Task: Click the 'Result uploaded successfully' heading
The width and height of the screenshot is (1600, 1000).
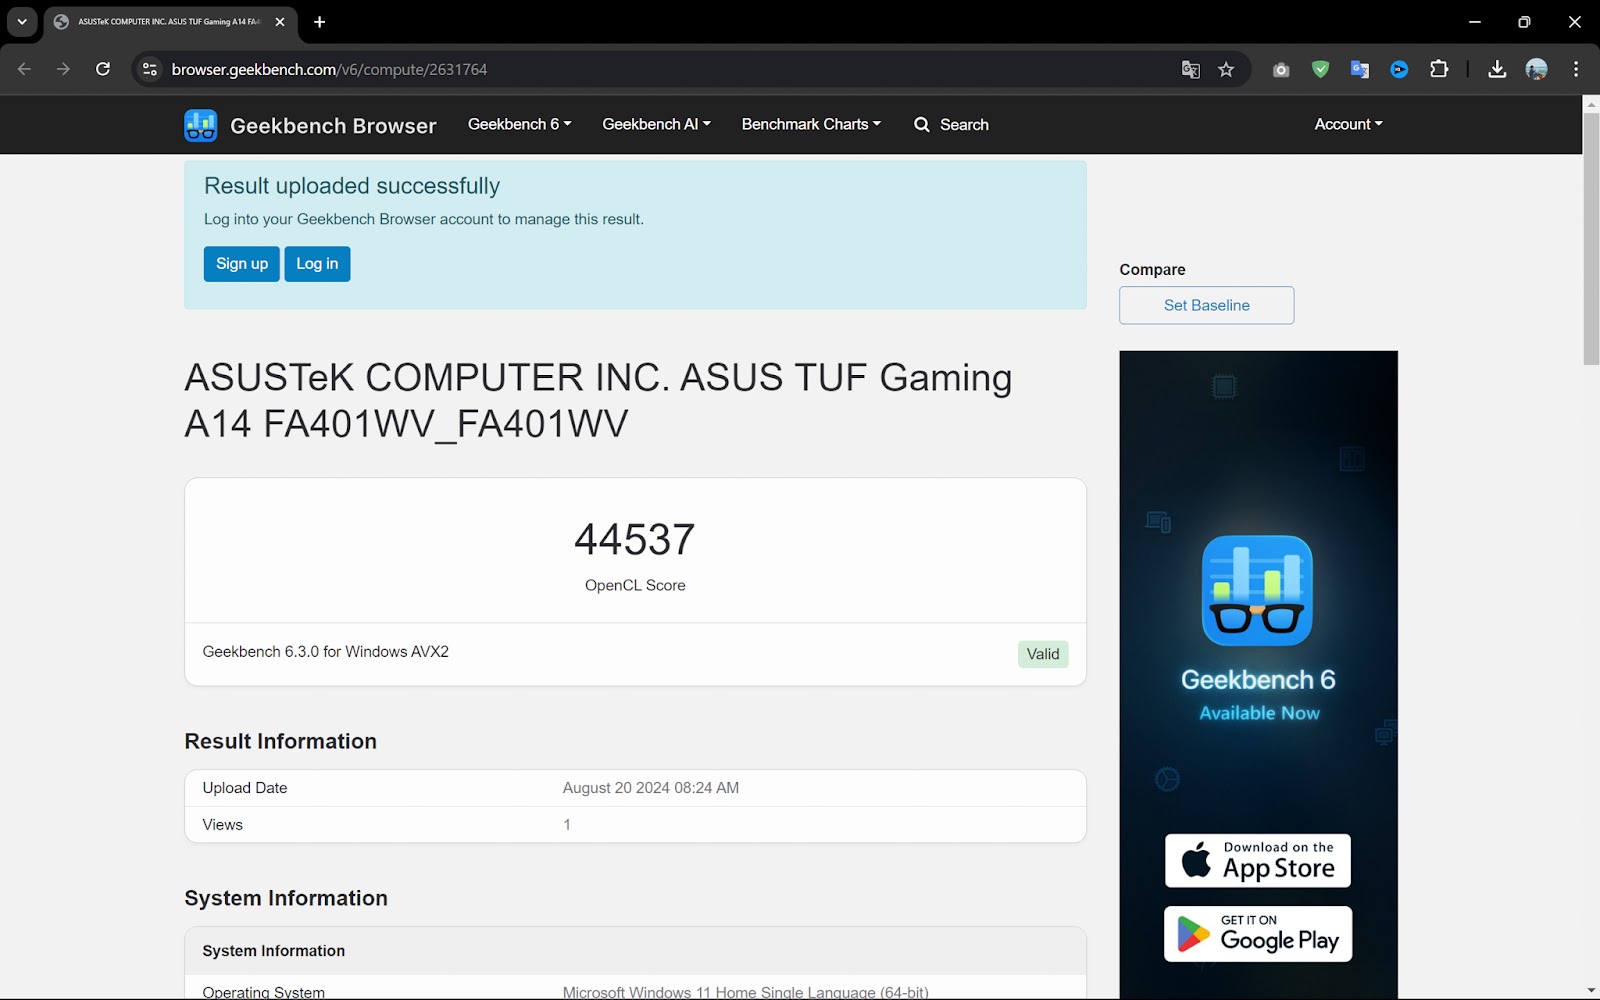Action: click(x=352, y=186)
